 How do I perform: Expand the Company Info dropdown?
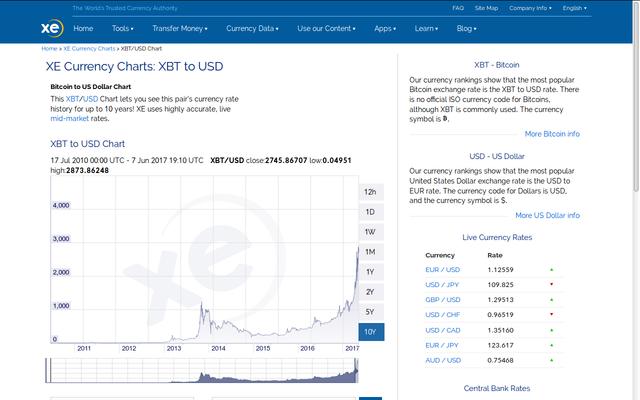click(x=530, y=8)
